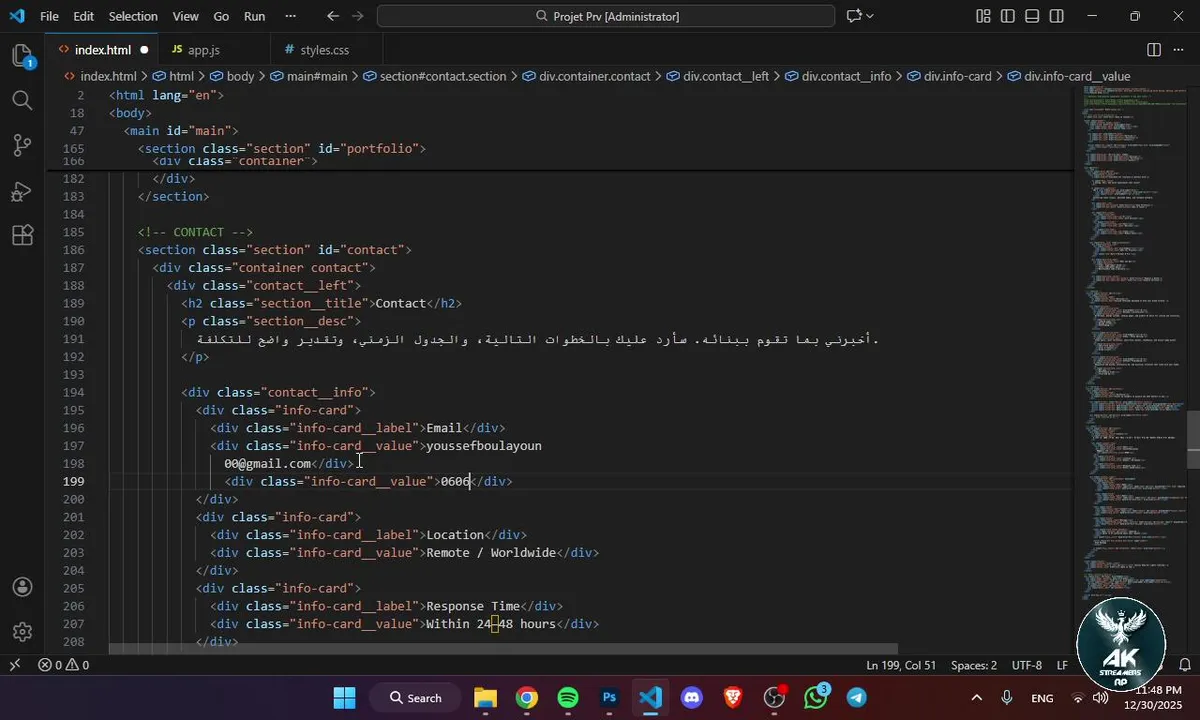
Task: Select the index.html editor tab
Action: pos(101,50)
